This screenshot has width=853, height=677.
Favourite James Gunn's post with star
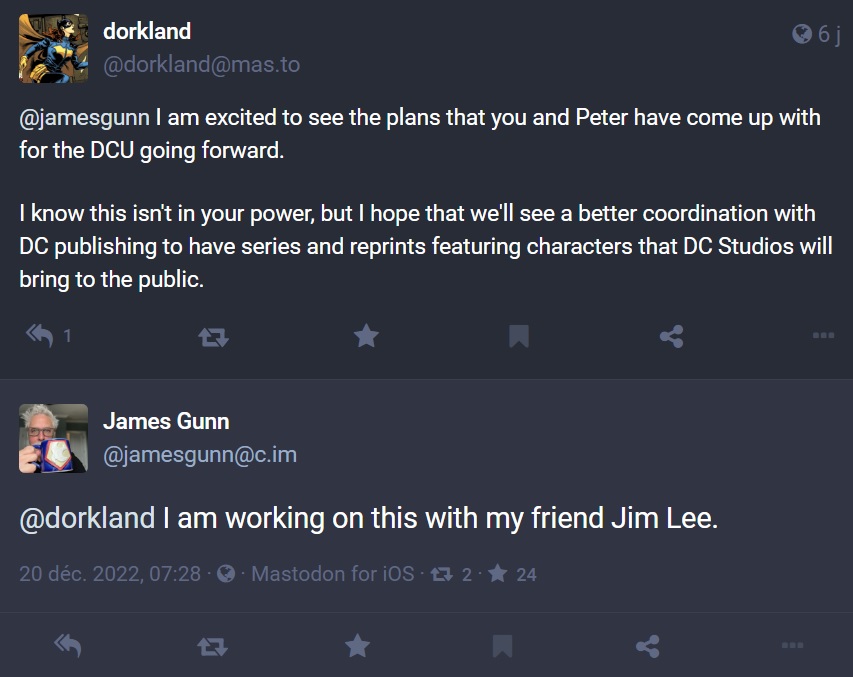point(357,646)
